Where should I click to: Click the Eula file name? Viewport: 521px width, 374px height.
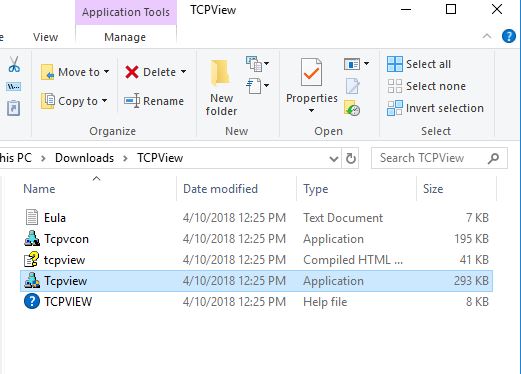55,218
